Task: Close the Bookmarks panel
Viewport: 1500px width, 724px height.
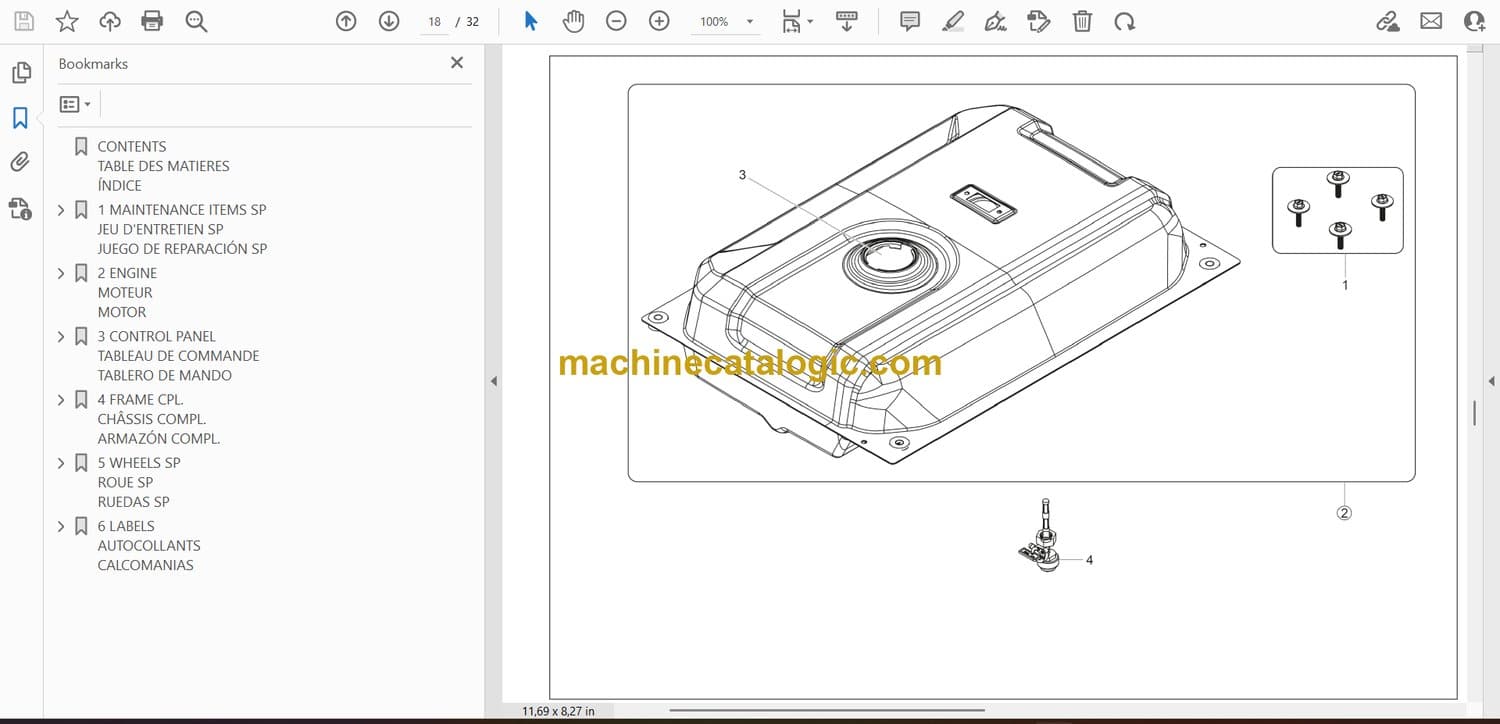Action: click(x=457, y=63)
